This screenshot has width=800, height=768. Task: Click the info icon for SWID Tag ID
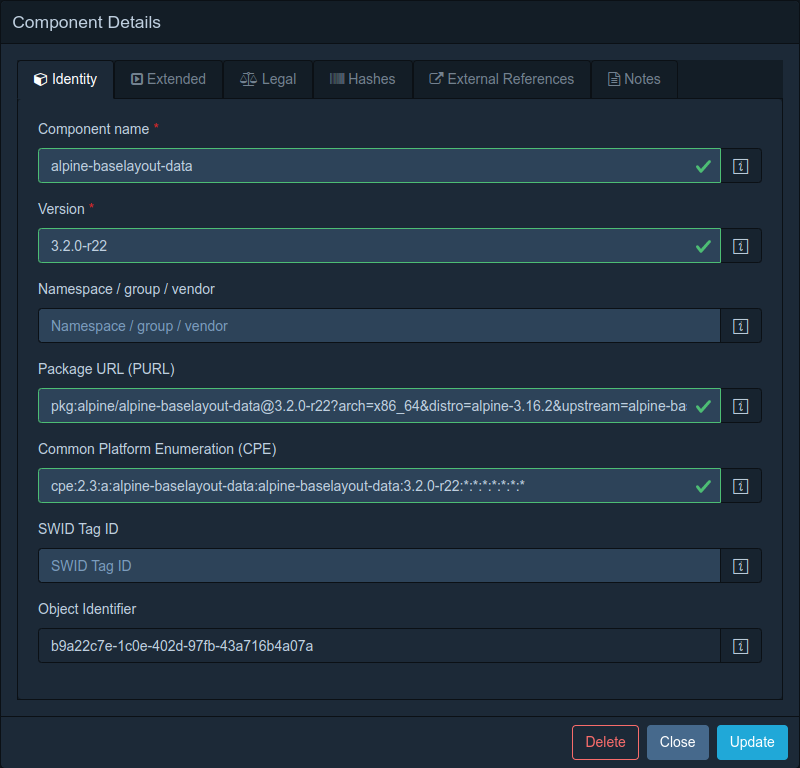(x=741, y=565)
